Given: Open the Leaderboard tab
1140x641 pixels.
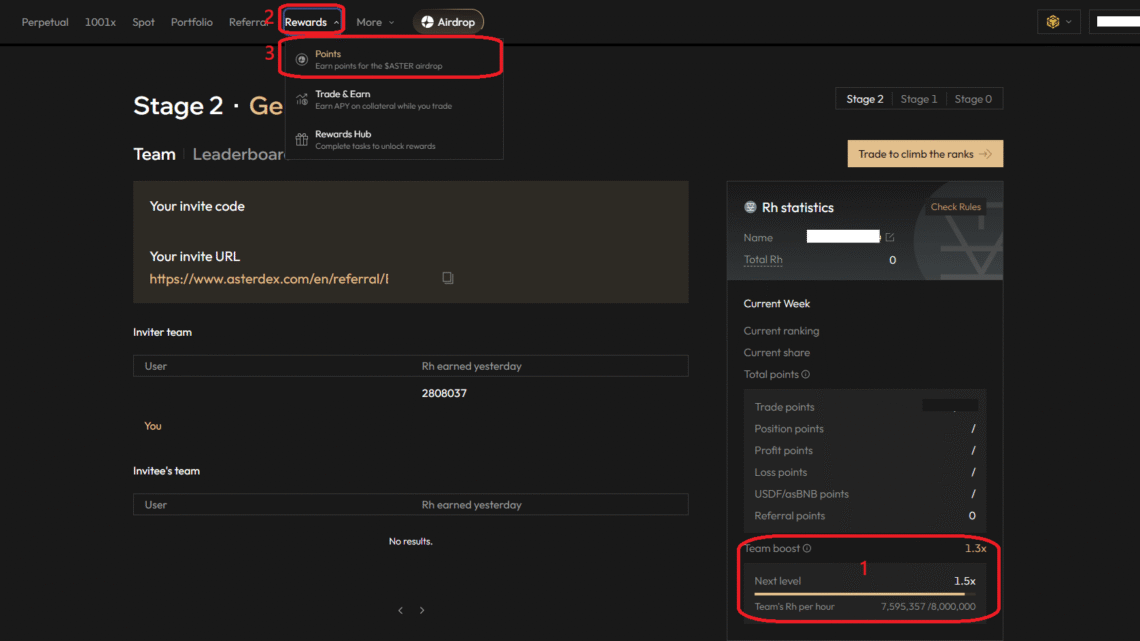Looking at the screenshot, I should 239,154.
